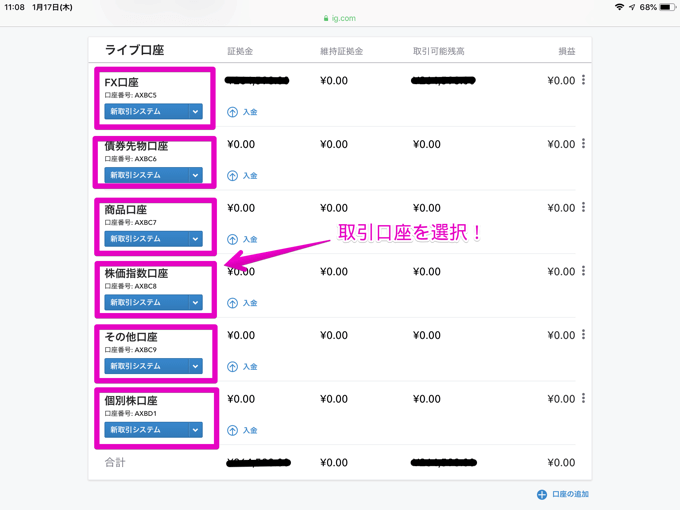Viewport: 680px width, 510px height.
Task: Open the 商品口座 row three-dot menu
Action: pyautogui.click(x=583, y=208)
